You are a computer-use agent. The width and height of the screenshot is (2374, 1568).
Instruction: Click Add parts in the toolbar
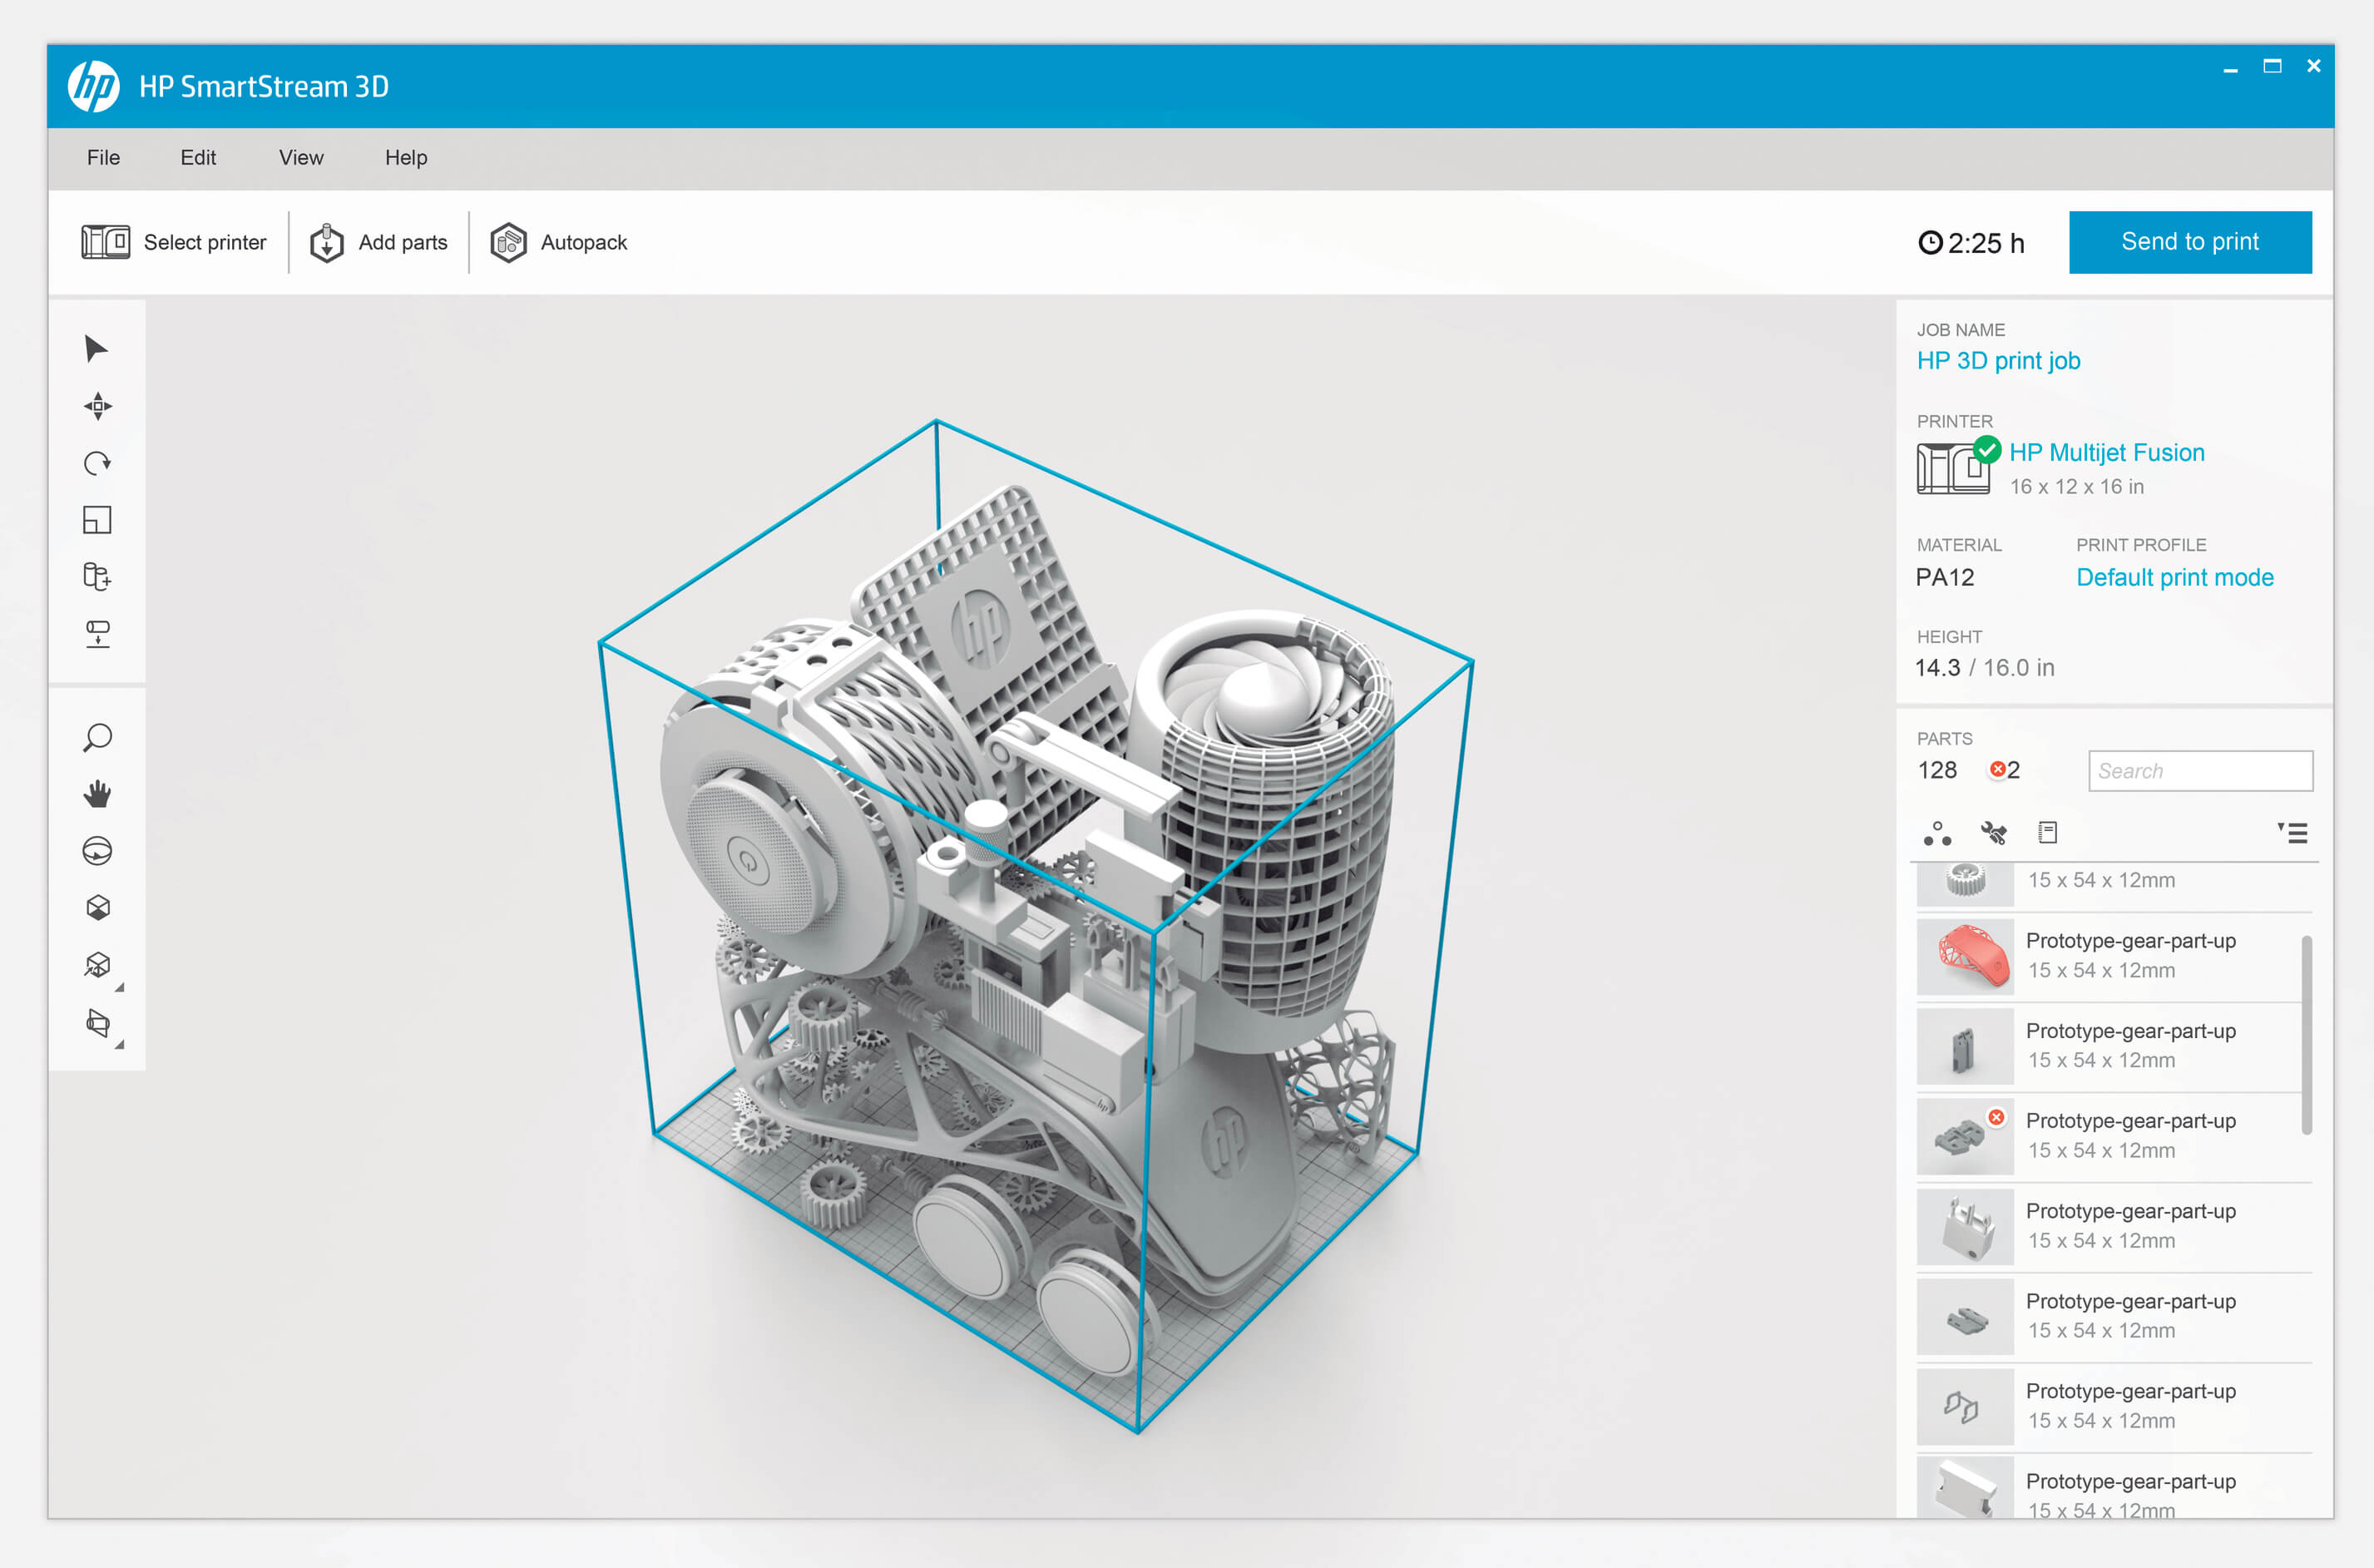[x=378, y=242]
